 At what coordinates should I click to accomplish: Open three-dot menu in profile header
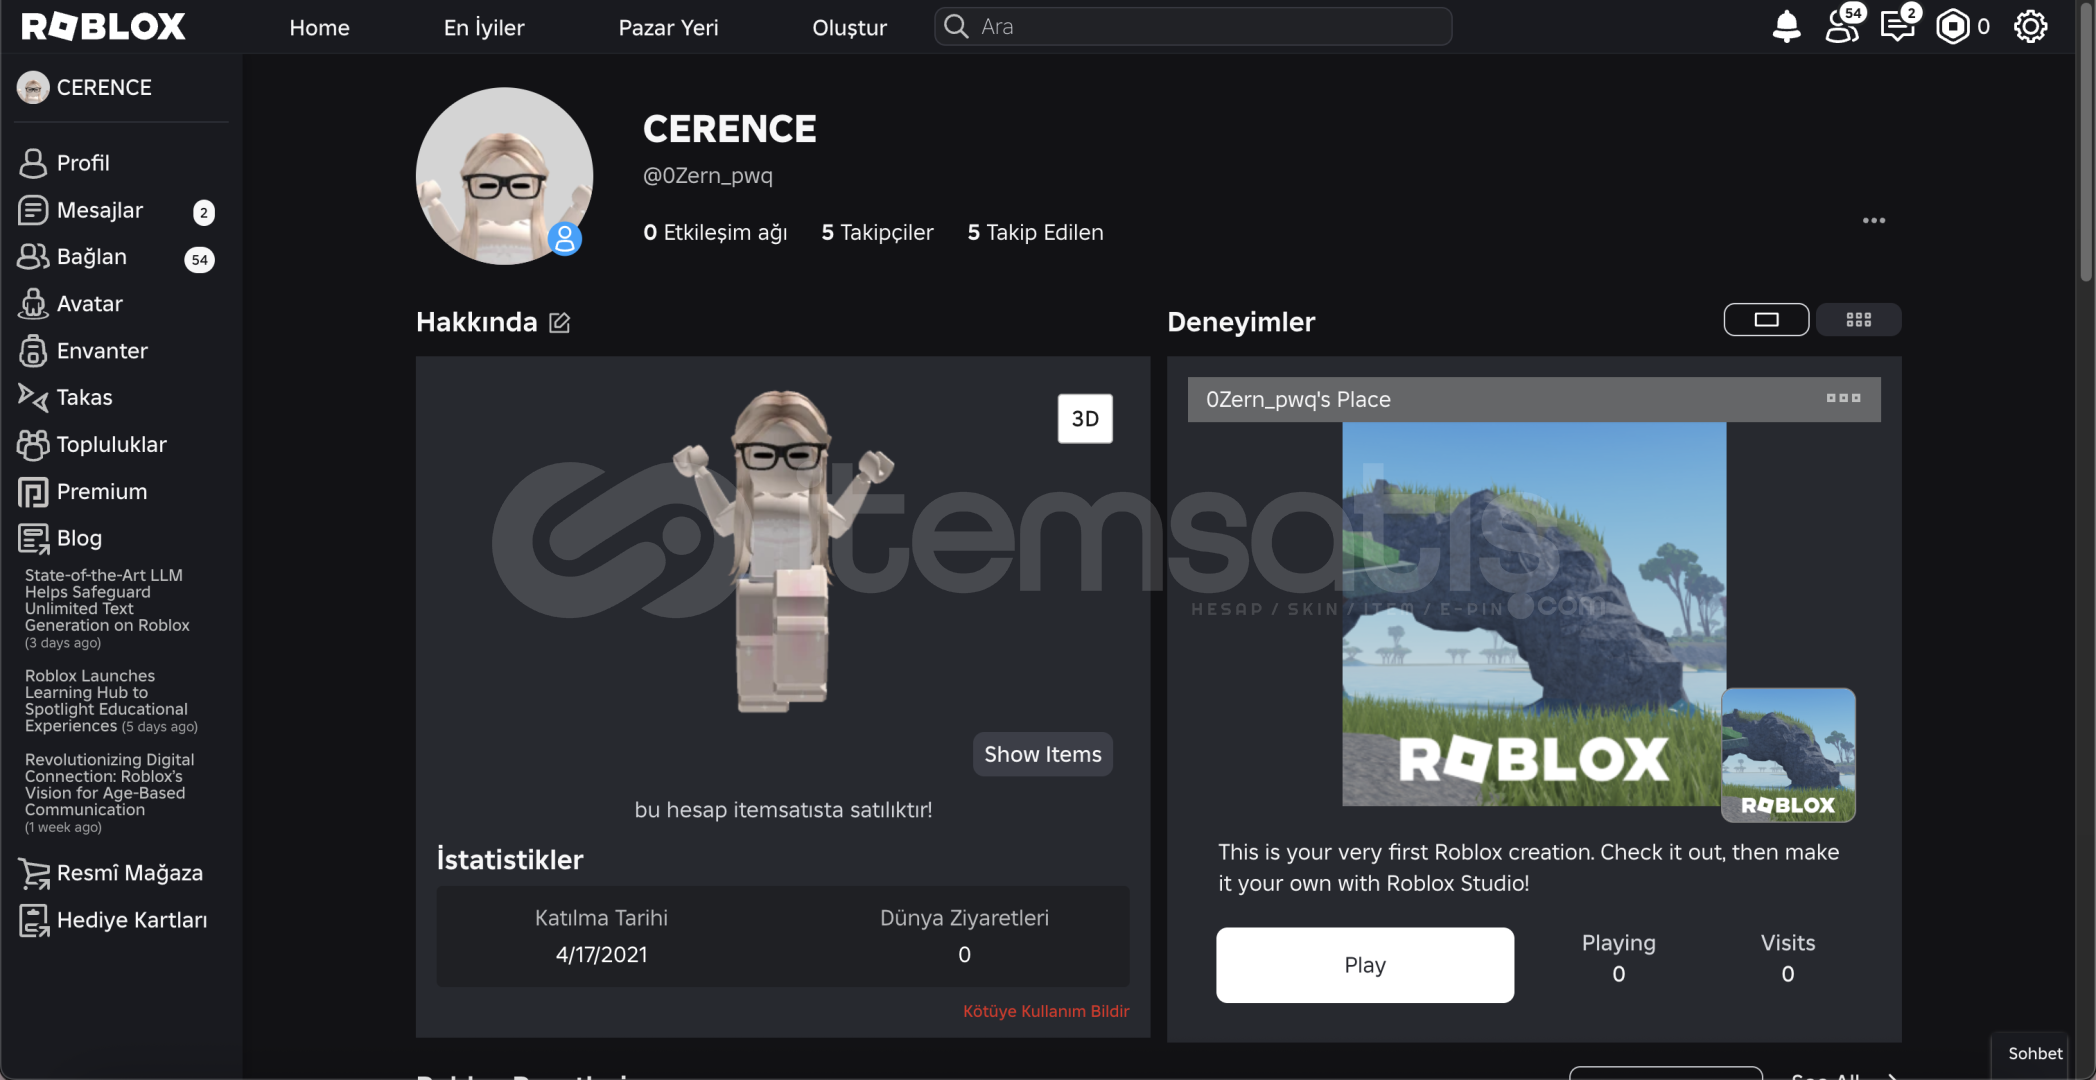(x=1874, y=220)
